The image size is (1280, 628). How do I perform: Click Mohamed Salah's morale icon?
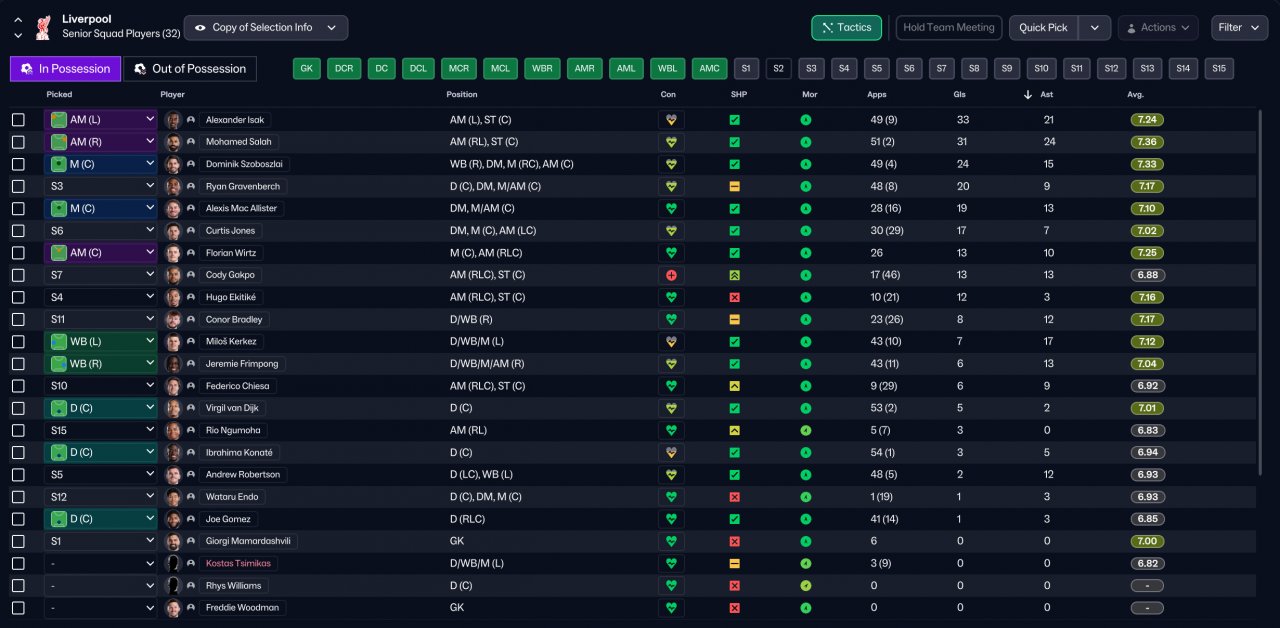pyautogui.click(x=806, y=142)
